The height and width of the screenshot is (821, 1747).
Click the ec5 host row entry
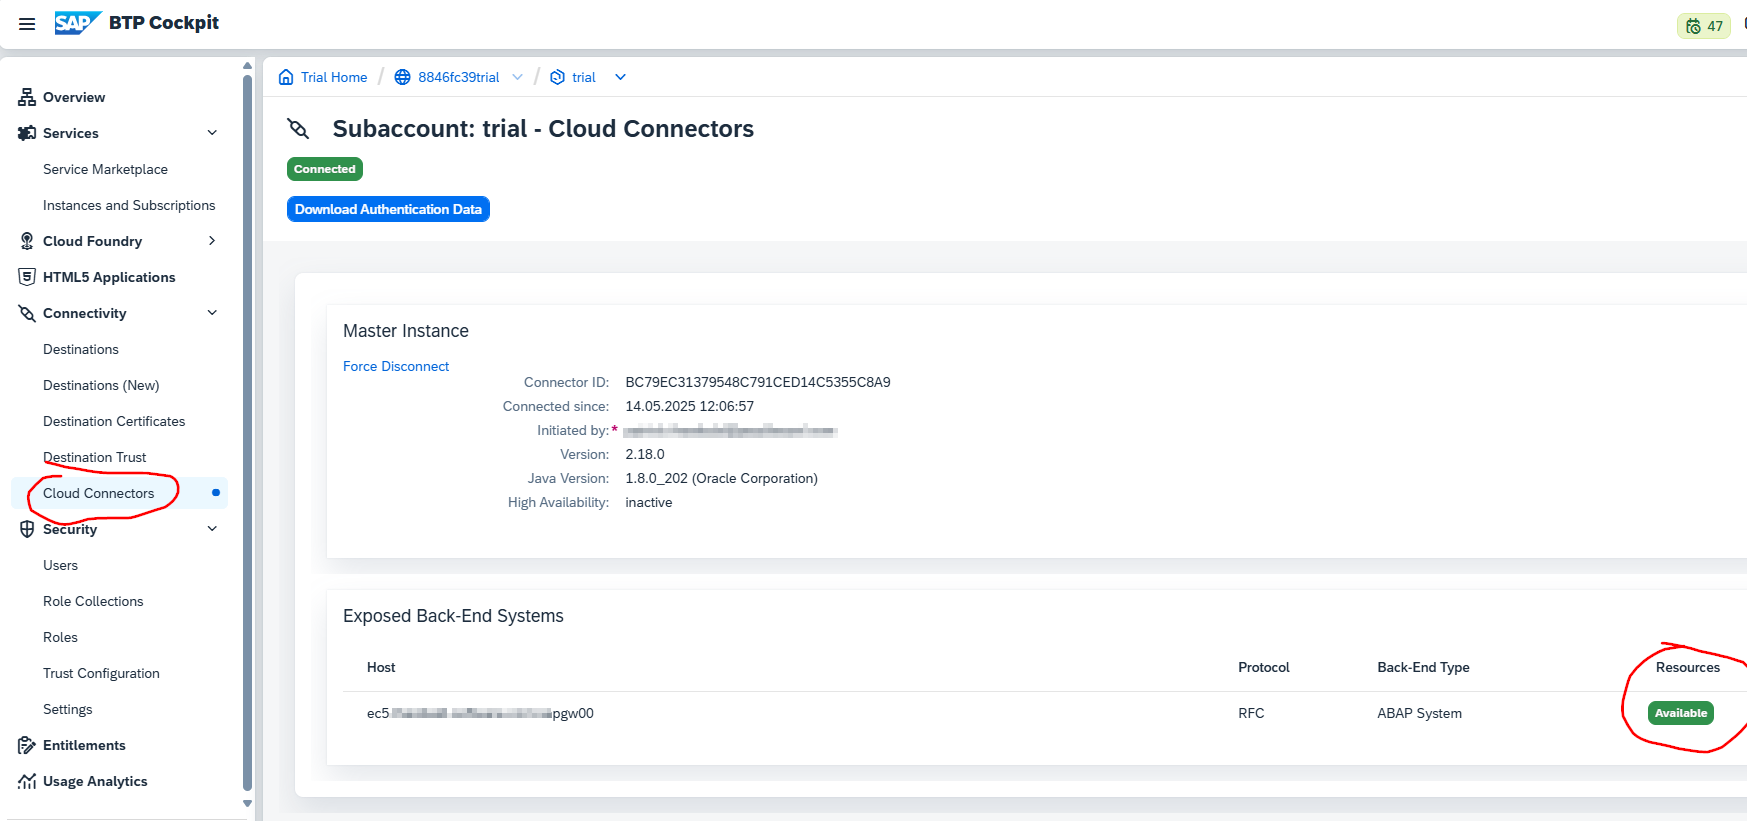480,713
